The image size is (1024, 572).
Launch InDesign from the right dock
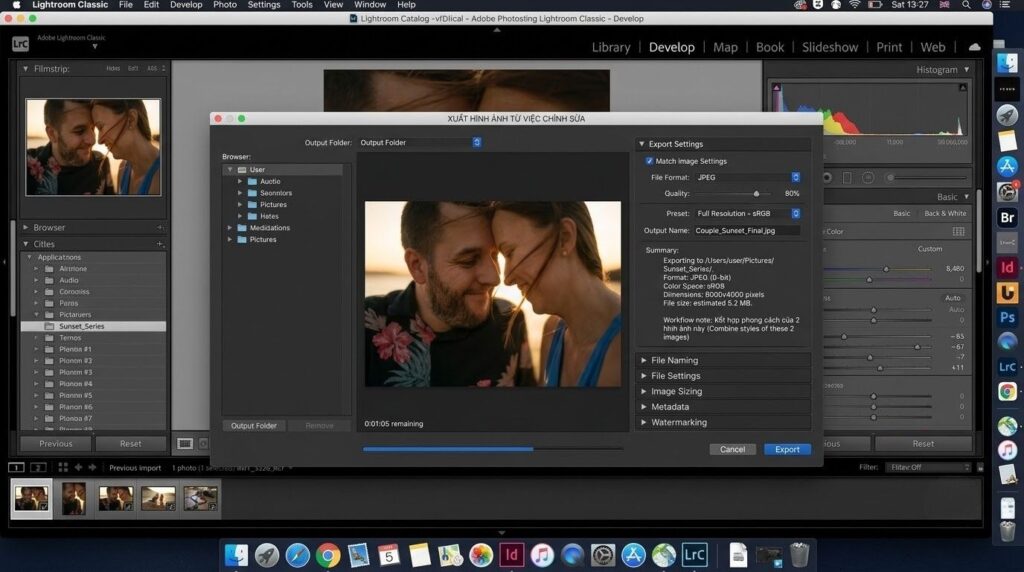(x=1007, y=267)
